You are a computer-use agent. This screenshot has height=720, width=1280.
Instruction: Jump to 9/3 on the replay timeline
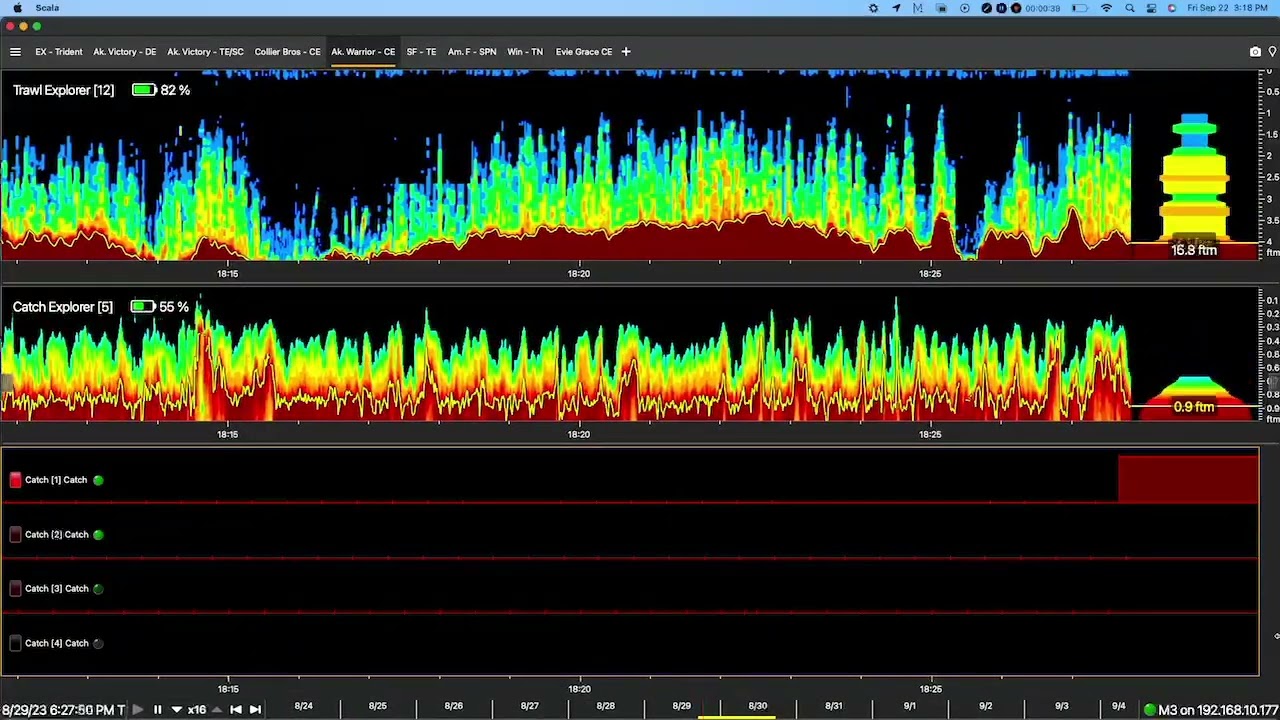[x=1061, y=706]
